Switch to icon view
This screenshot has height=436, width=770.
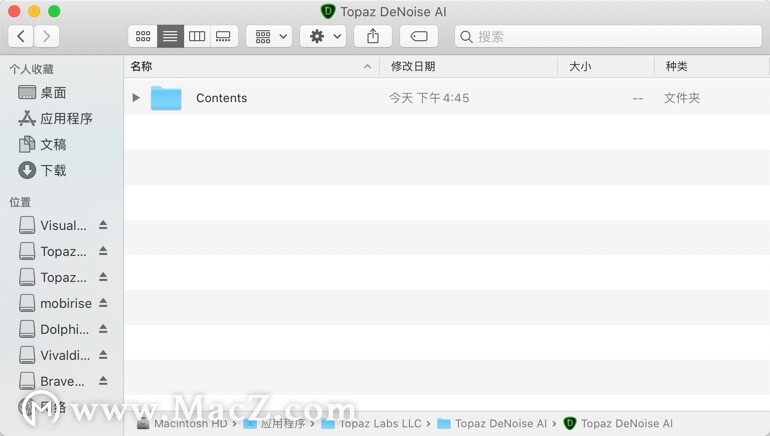pyautogui.click(x=143, y=36)
